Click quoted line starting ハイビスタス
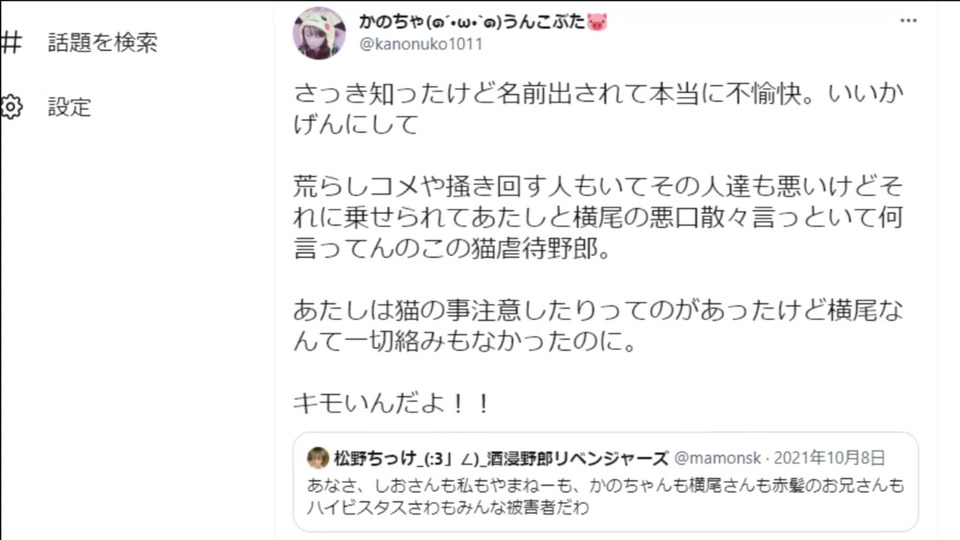Viewport: 960px width, 540px height. pos(448,508)
